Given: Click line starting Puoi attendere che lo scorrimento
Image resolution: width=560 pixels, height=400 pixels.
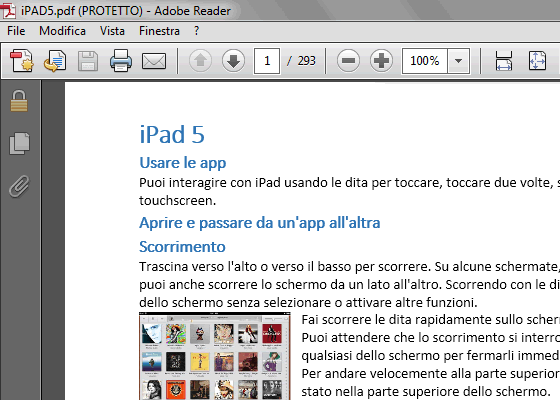Looking at the screenshot, I should click(x=431, y=338).
